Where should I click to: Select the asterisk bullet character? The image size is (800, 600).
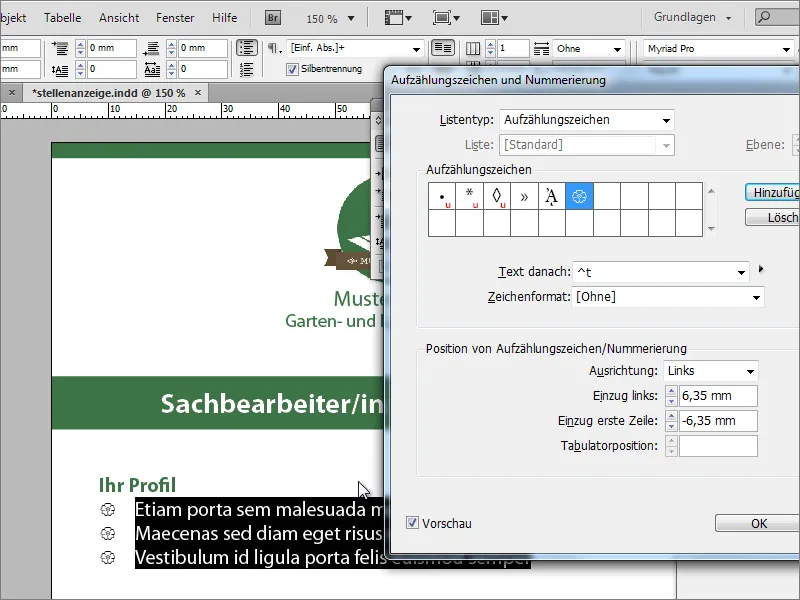click(468, 197)
